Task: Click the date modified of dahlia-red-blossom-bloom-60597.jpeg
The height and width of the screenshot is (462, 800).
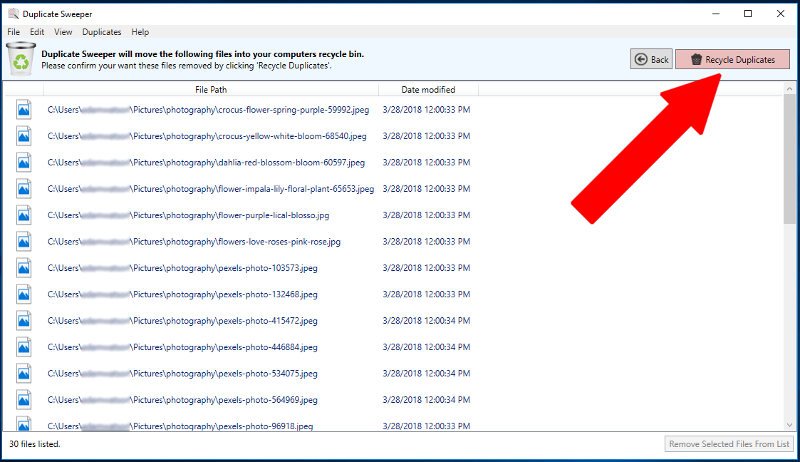Action: pyautogui.click(x=427, y=163)
